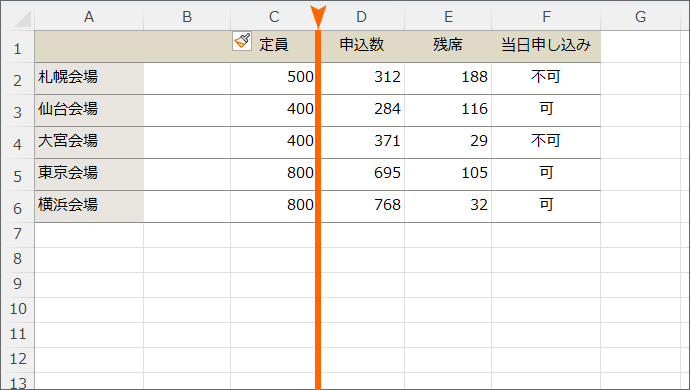Click the cell containing 768
Image resolution: width=690 pixels, height=390 pixels.
[x=361, y=207]
